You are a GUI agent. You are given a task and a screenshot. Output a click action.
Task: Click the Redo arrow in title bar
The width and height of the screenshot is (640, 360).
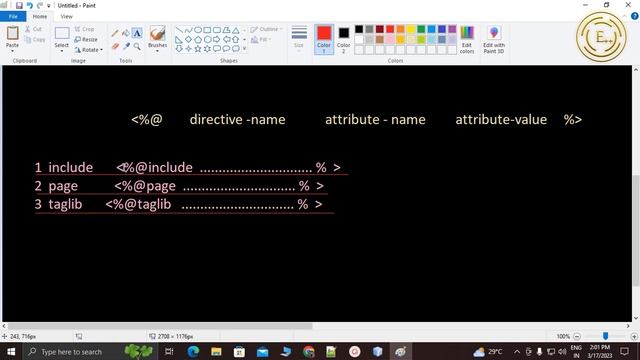pos(40,5)
